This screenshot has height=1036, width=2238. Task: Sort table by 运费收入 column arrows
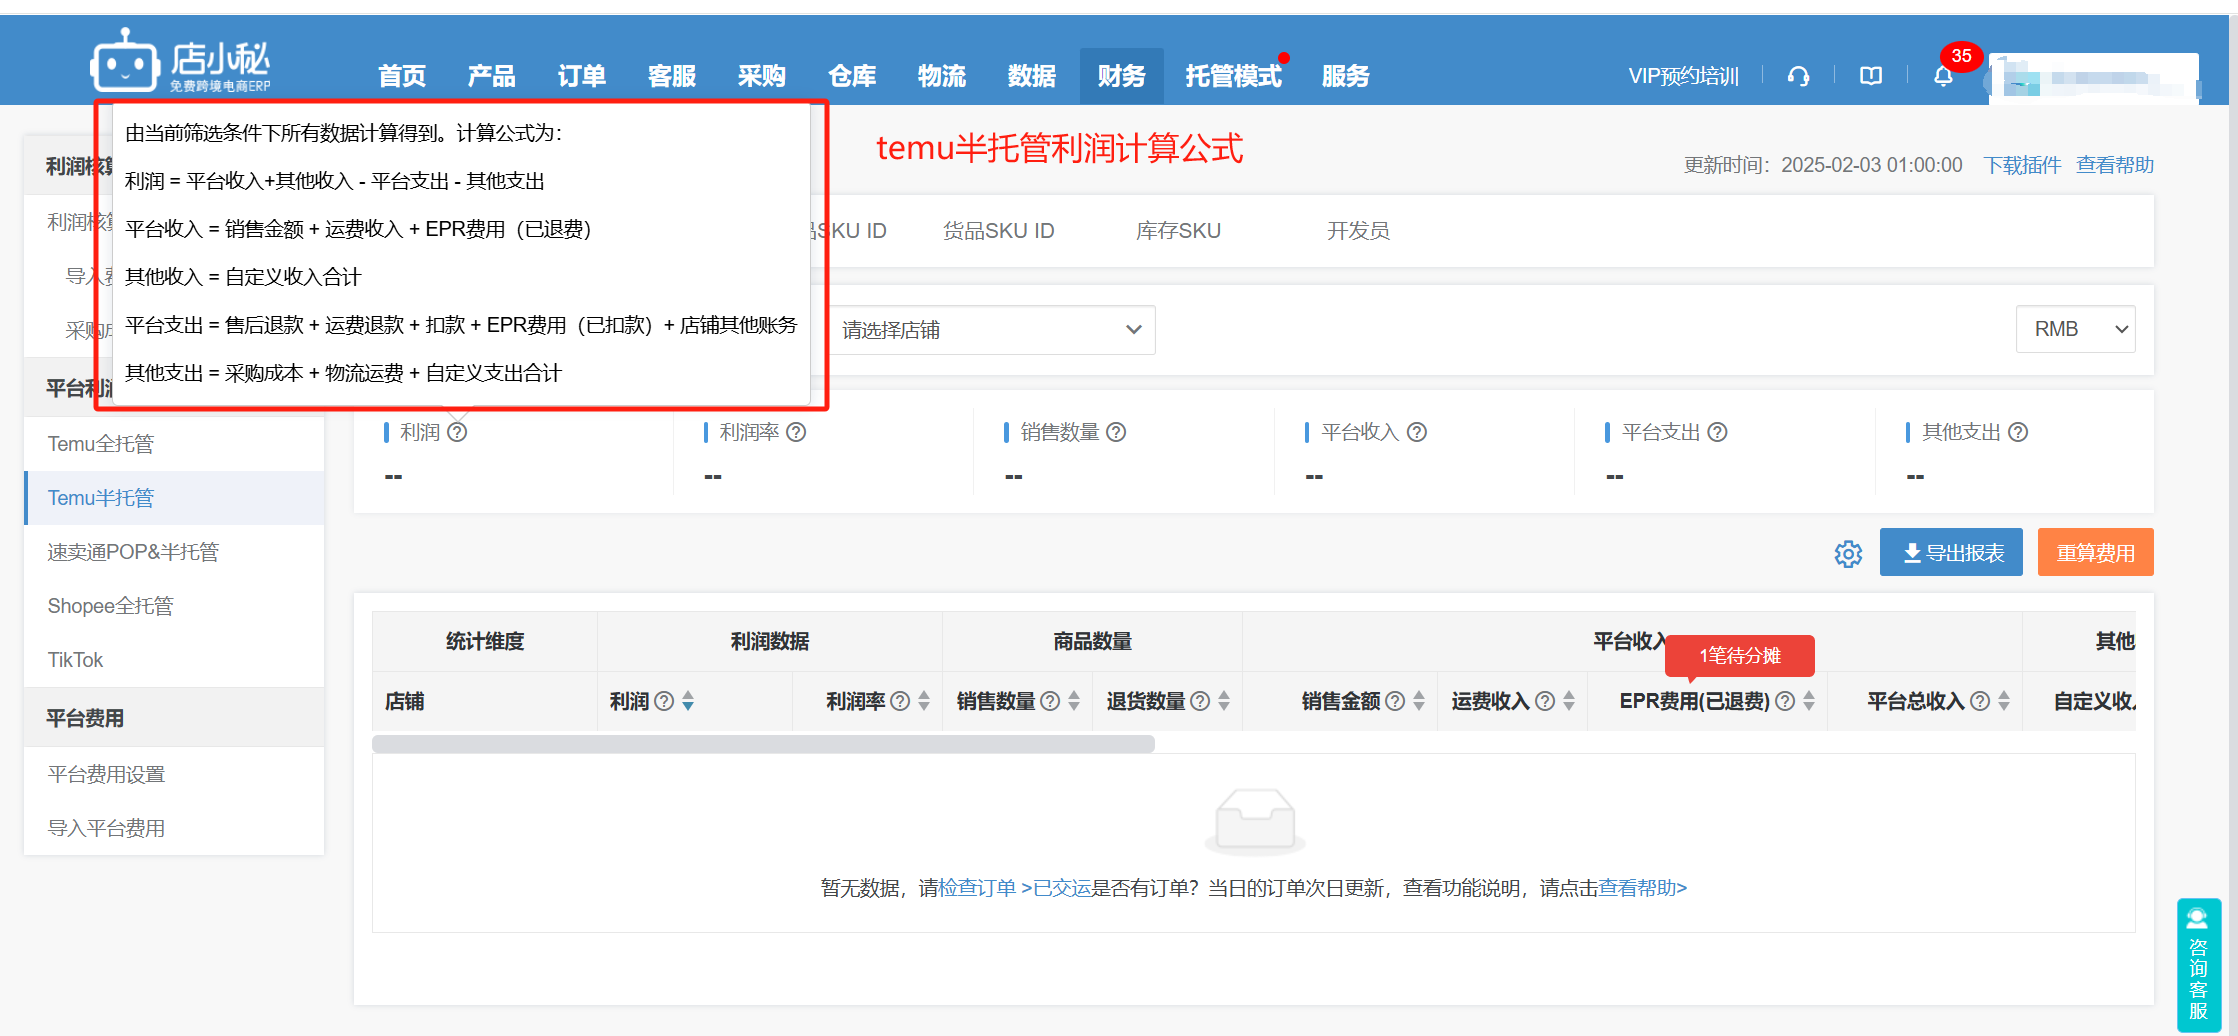click(1569, 701)
